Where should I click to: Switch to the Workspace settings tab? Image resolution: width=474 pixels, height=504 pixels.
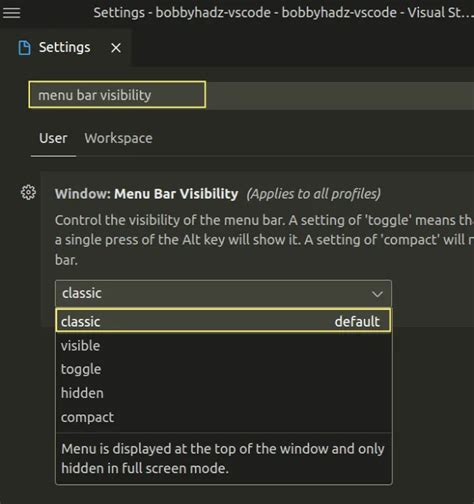point(118,138)
